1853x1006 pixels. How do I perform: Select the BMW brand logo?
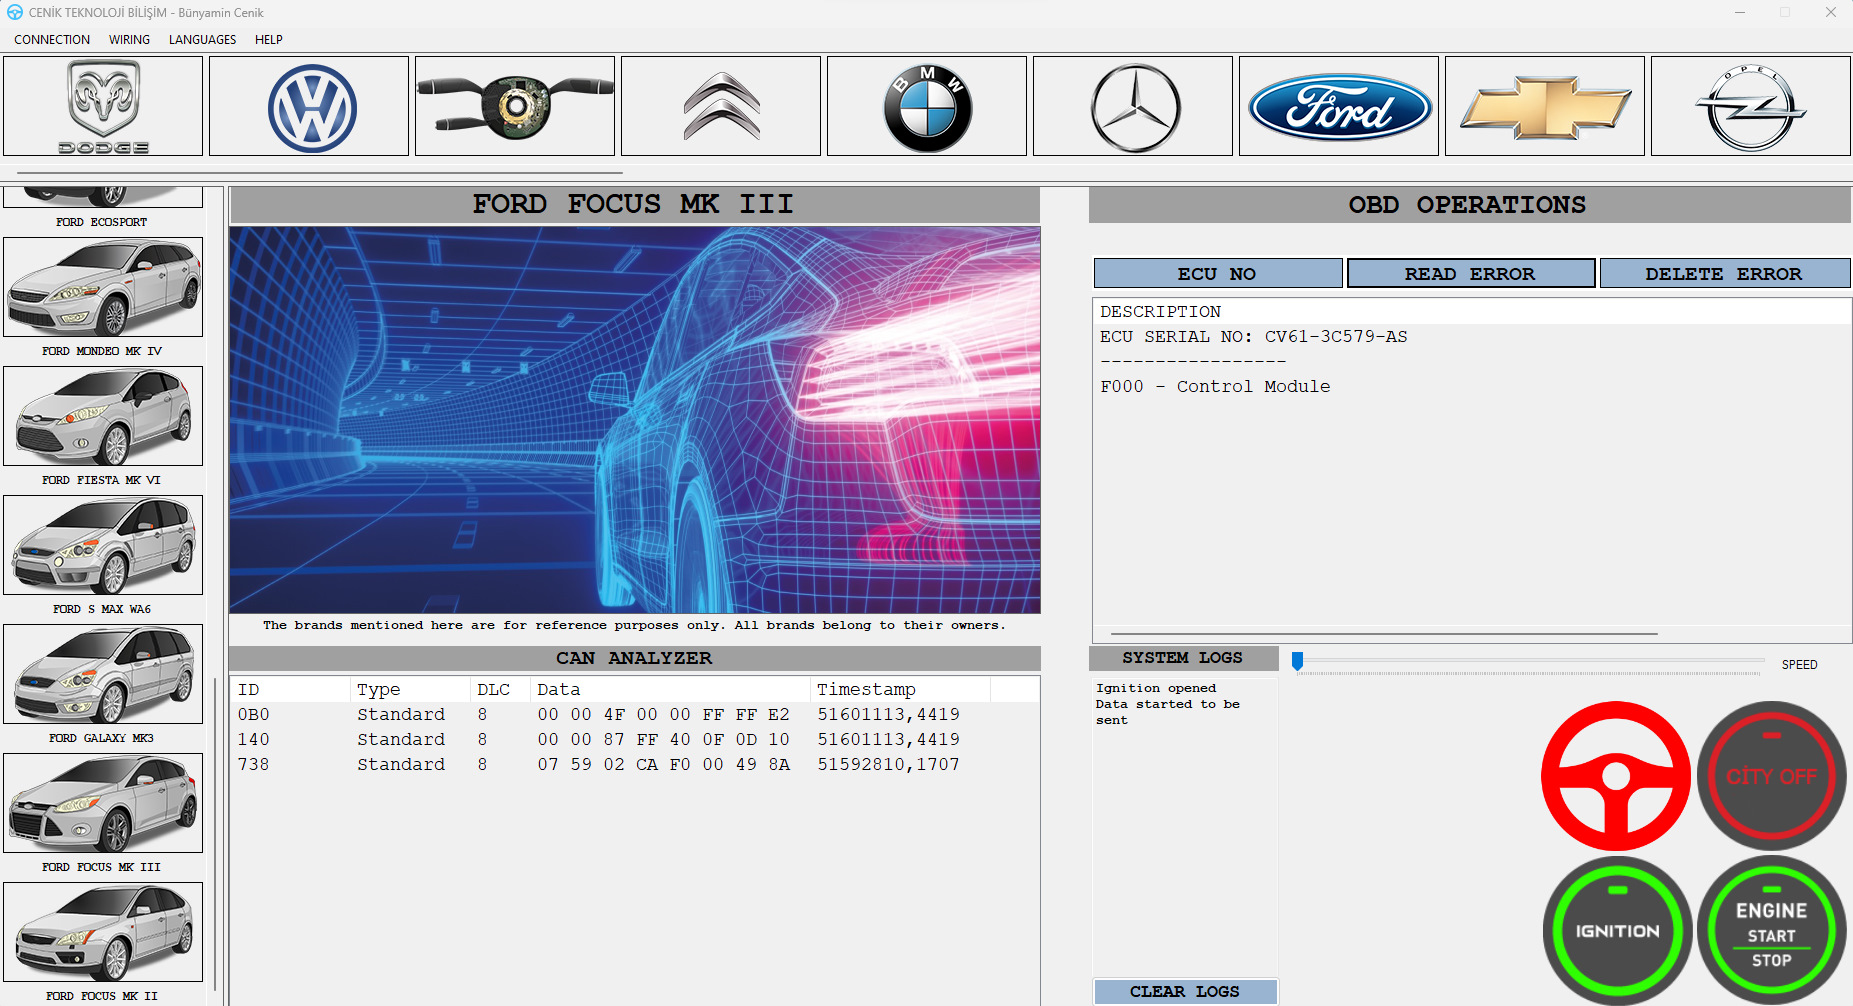tap(925, 105)
